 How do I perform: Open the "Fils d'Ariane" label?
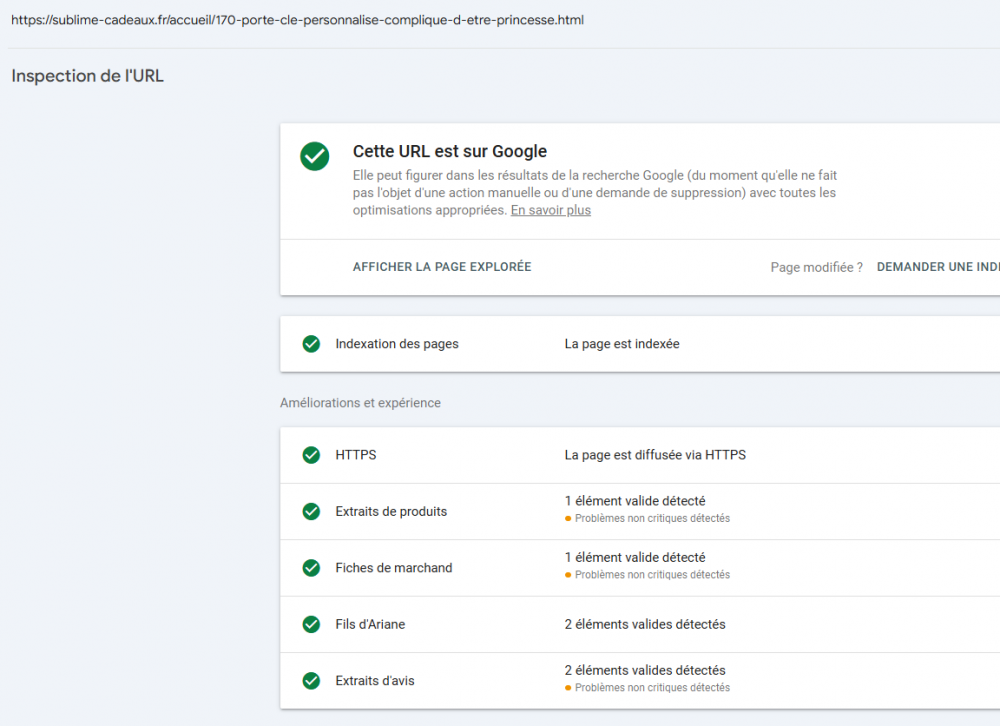point(370,624)
